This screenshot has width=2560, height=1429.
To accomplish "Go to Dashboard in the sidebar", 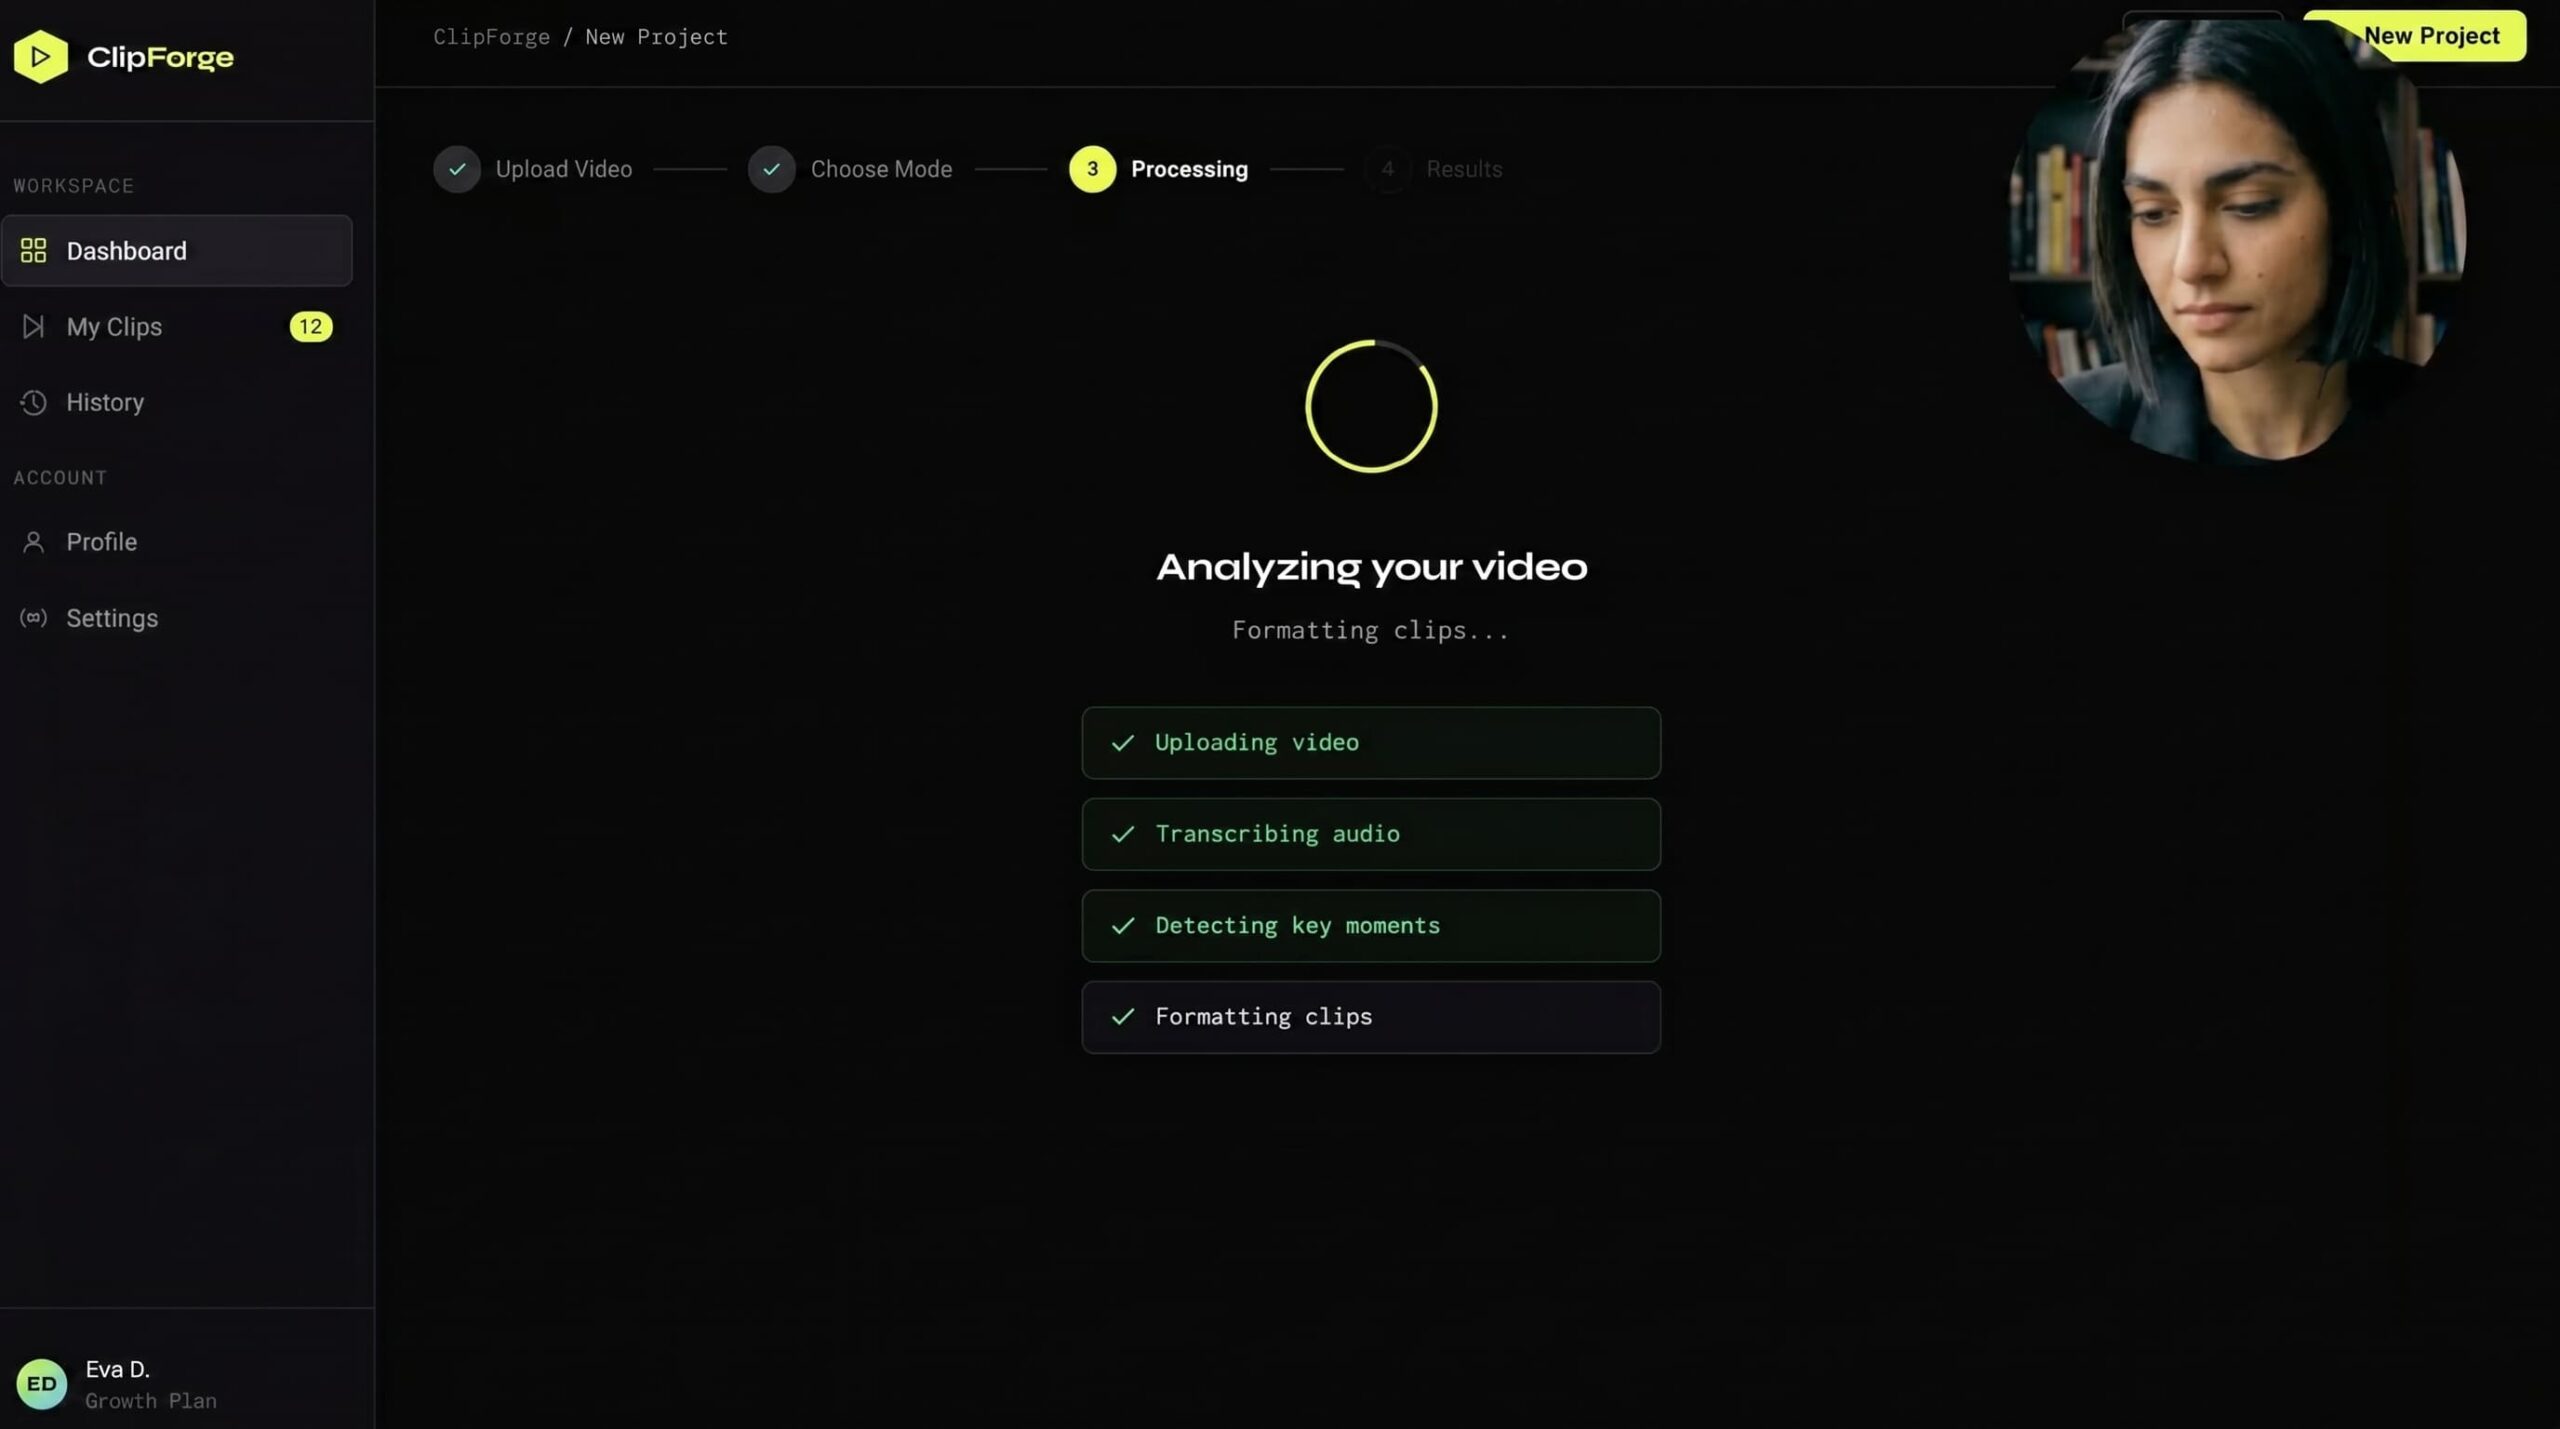I will pos(177,250).
